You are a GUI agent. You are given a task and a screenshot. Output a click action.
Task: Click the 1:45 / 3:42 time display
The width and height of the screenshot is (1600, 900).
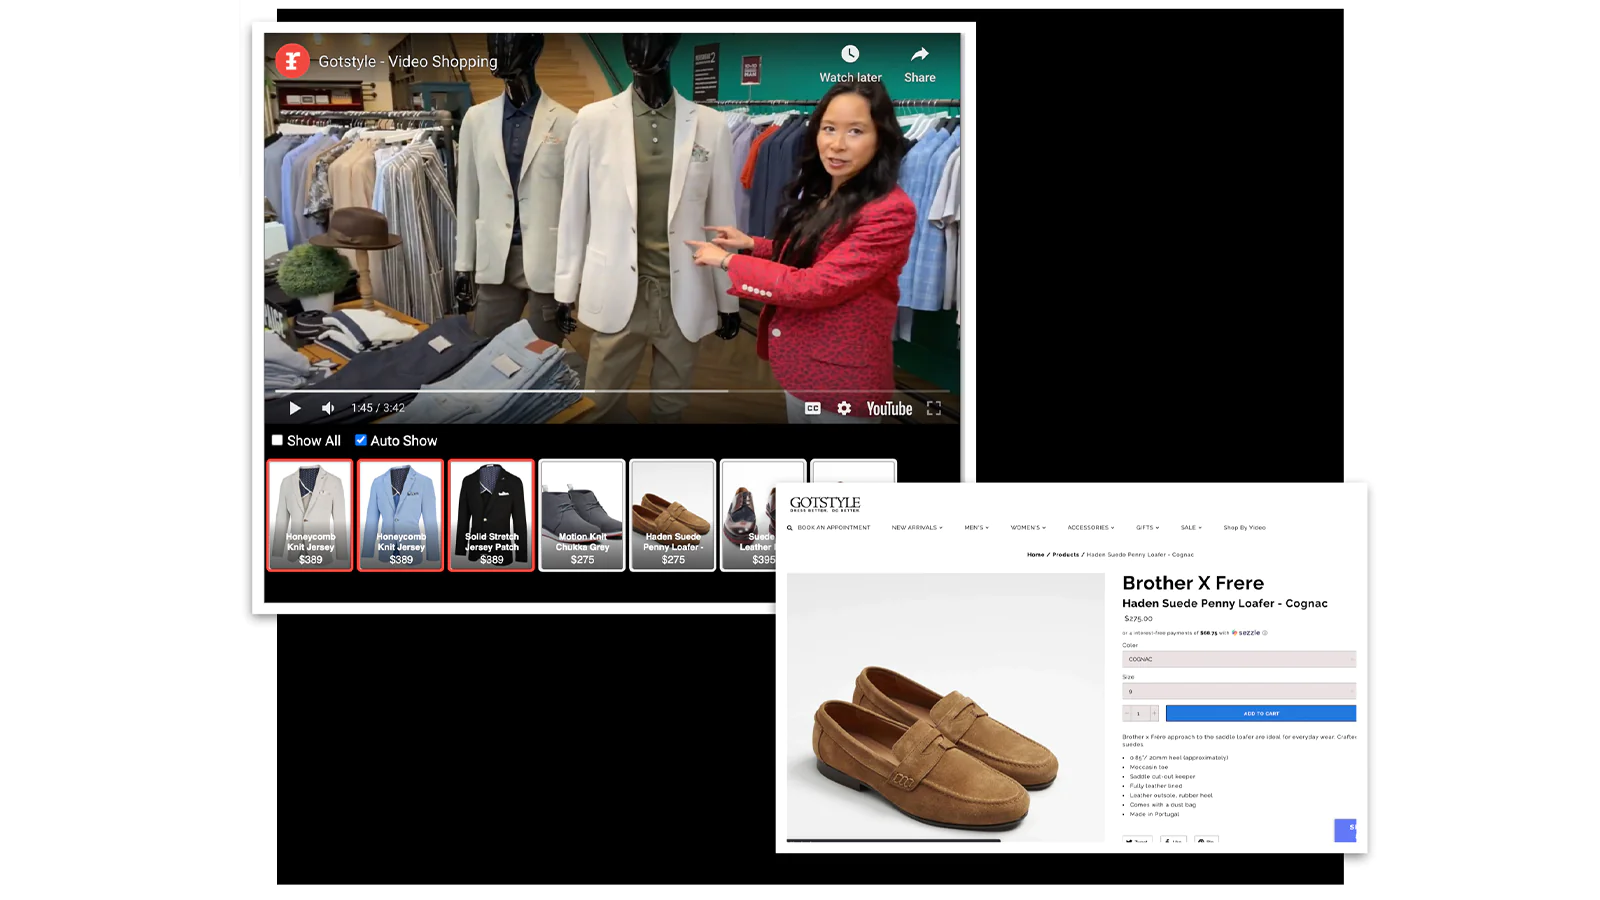378,408
